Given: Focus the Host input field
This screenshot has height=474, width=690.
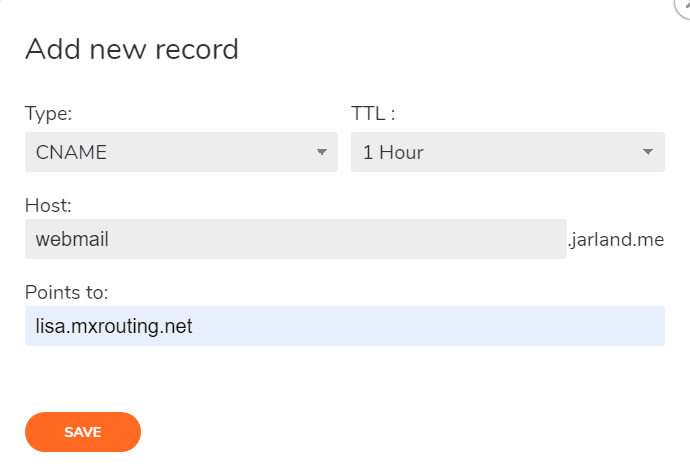Looking at the screenshot, I should (295, 240).
